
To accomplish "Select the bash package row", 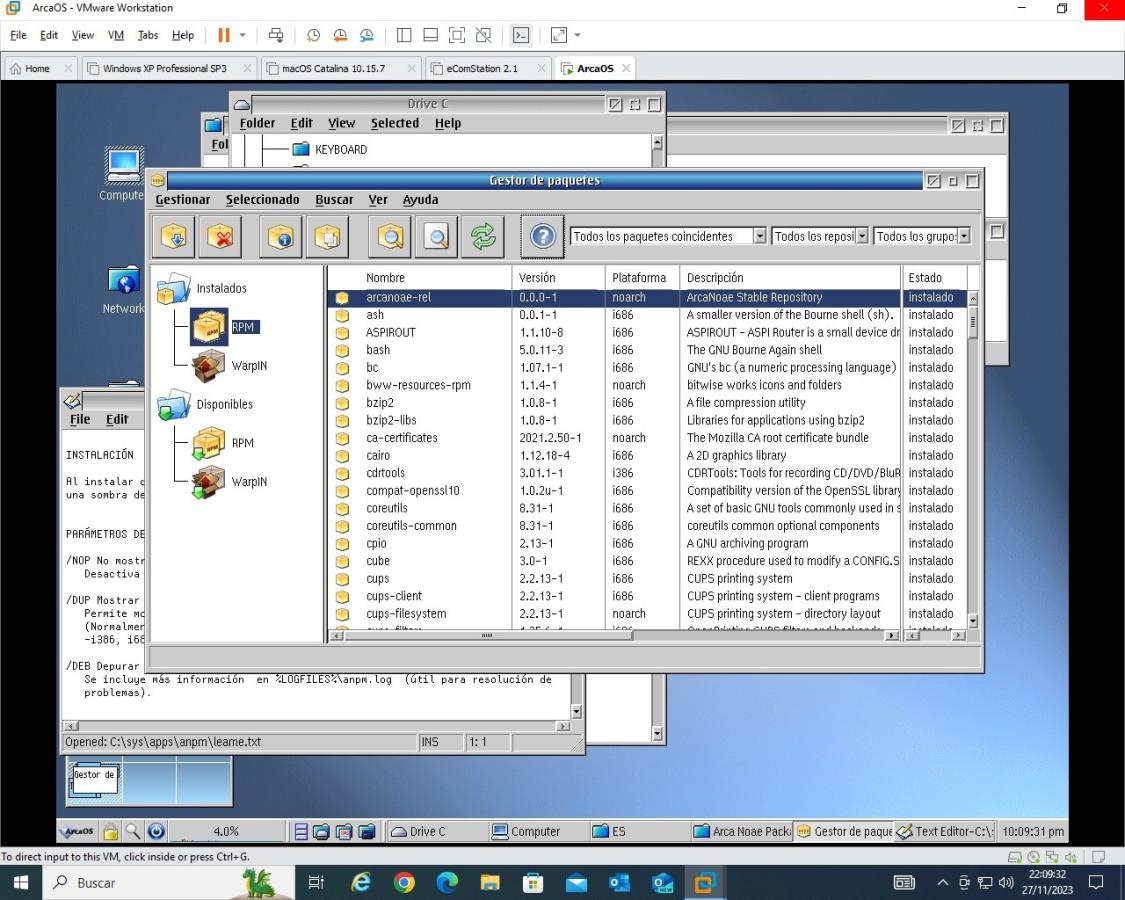I will point(378,350).
